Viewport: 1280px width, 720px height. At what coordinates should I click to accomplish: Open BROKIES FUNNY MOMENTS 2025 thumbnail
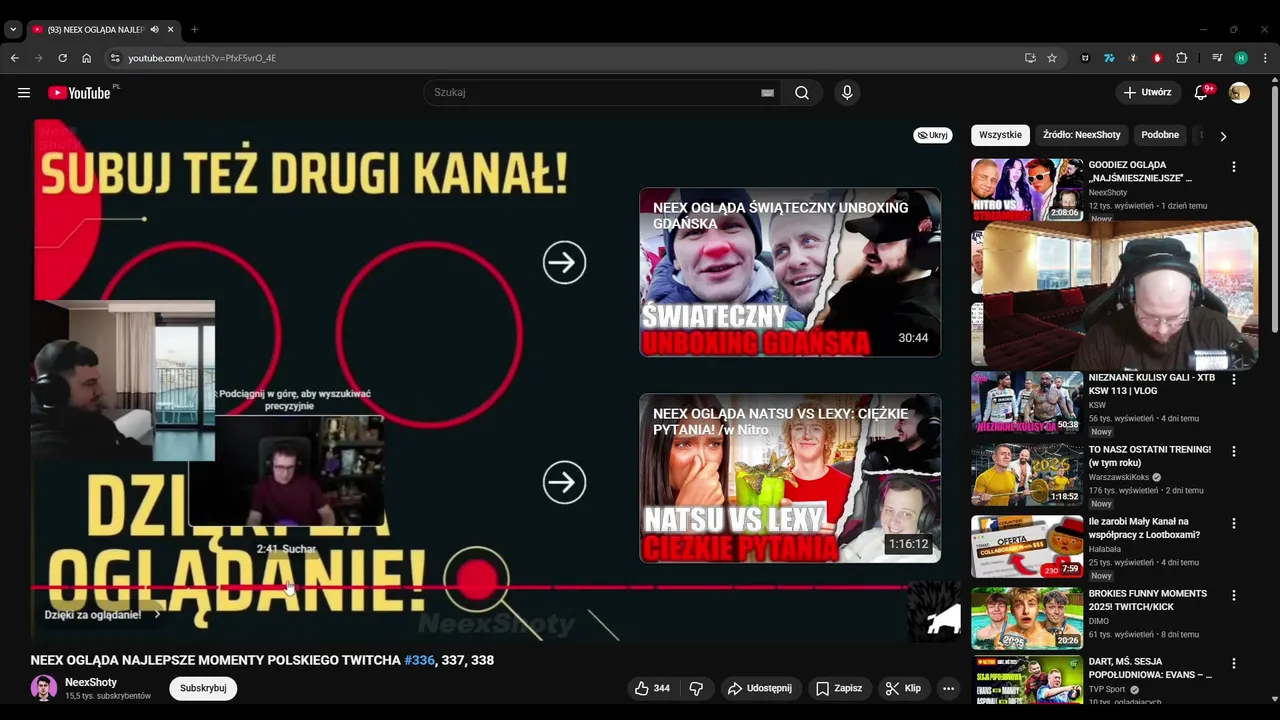tap(1027, 618)
